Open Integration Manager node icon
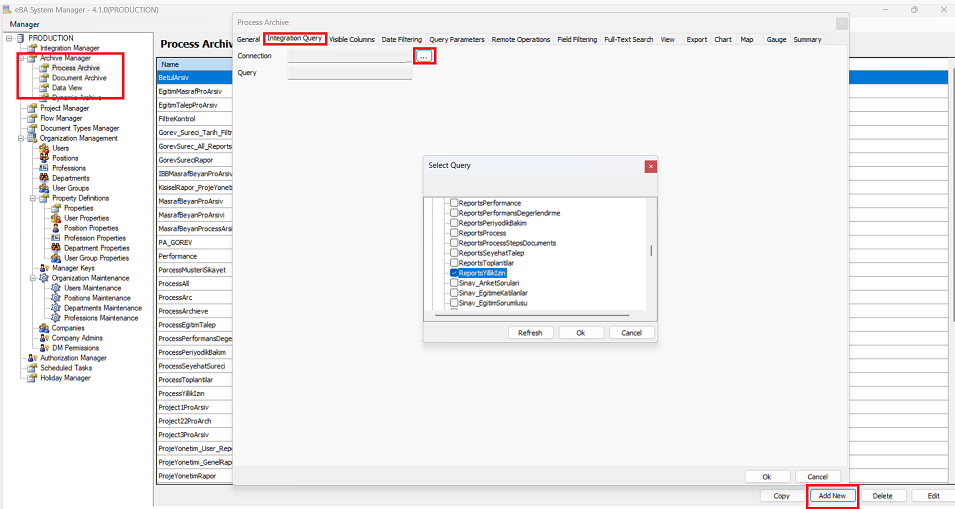955x509 pixels. coord(33,48)
